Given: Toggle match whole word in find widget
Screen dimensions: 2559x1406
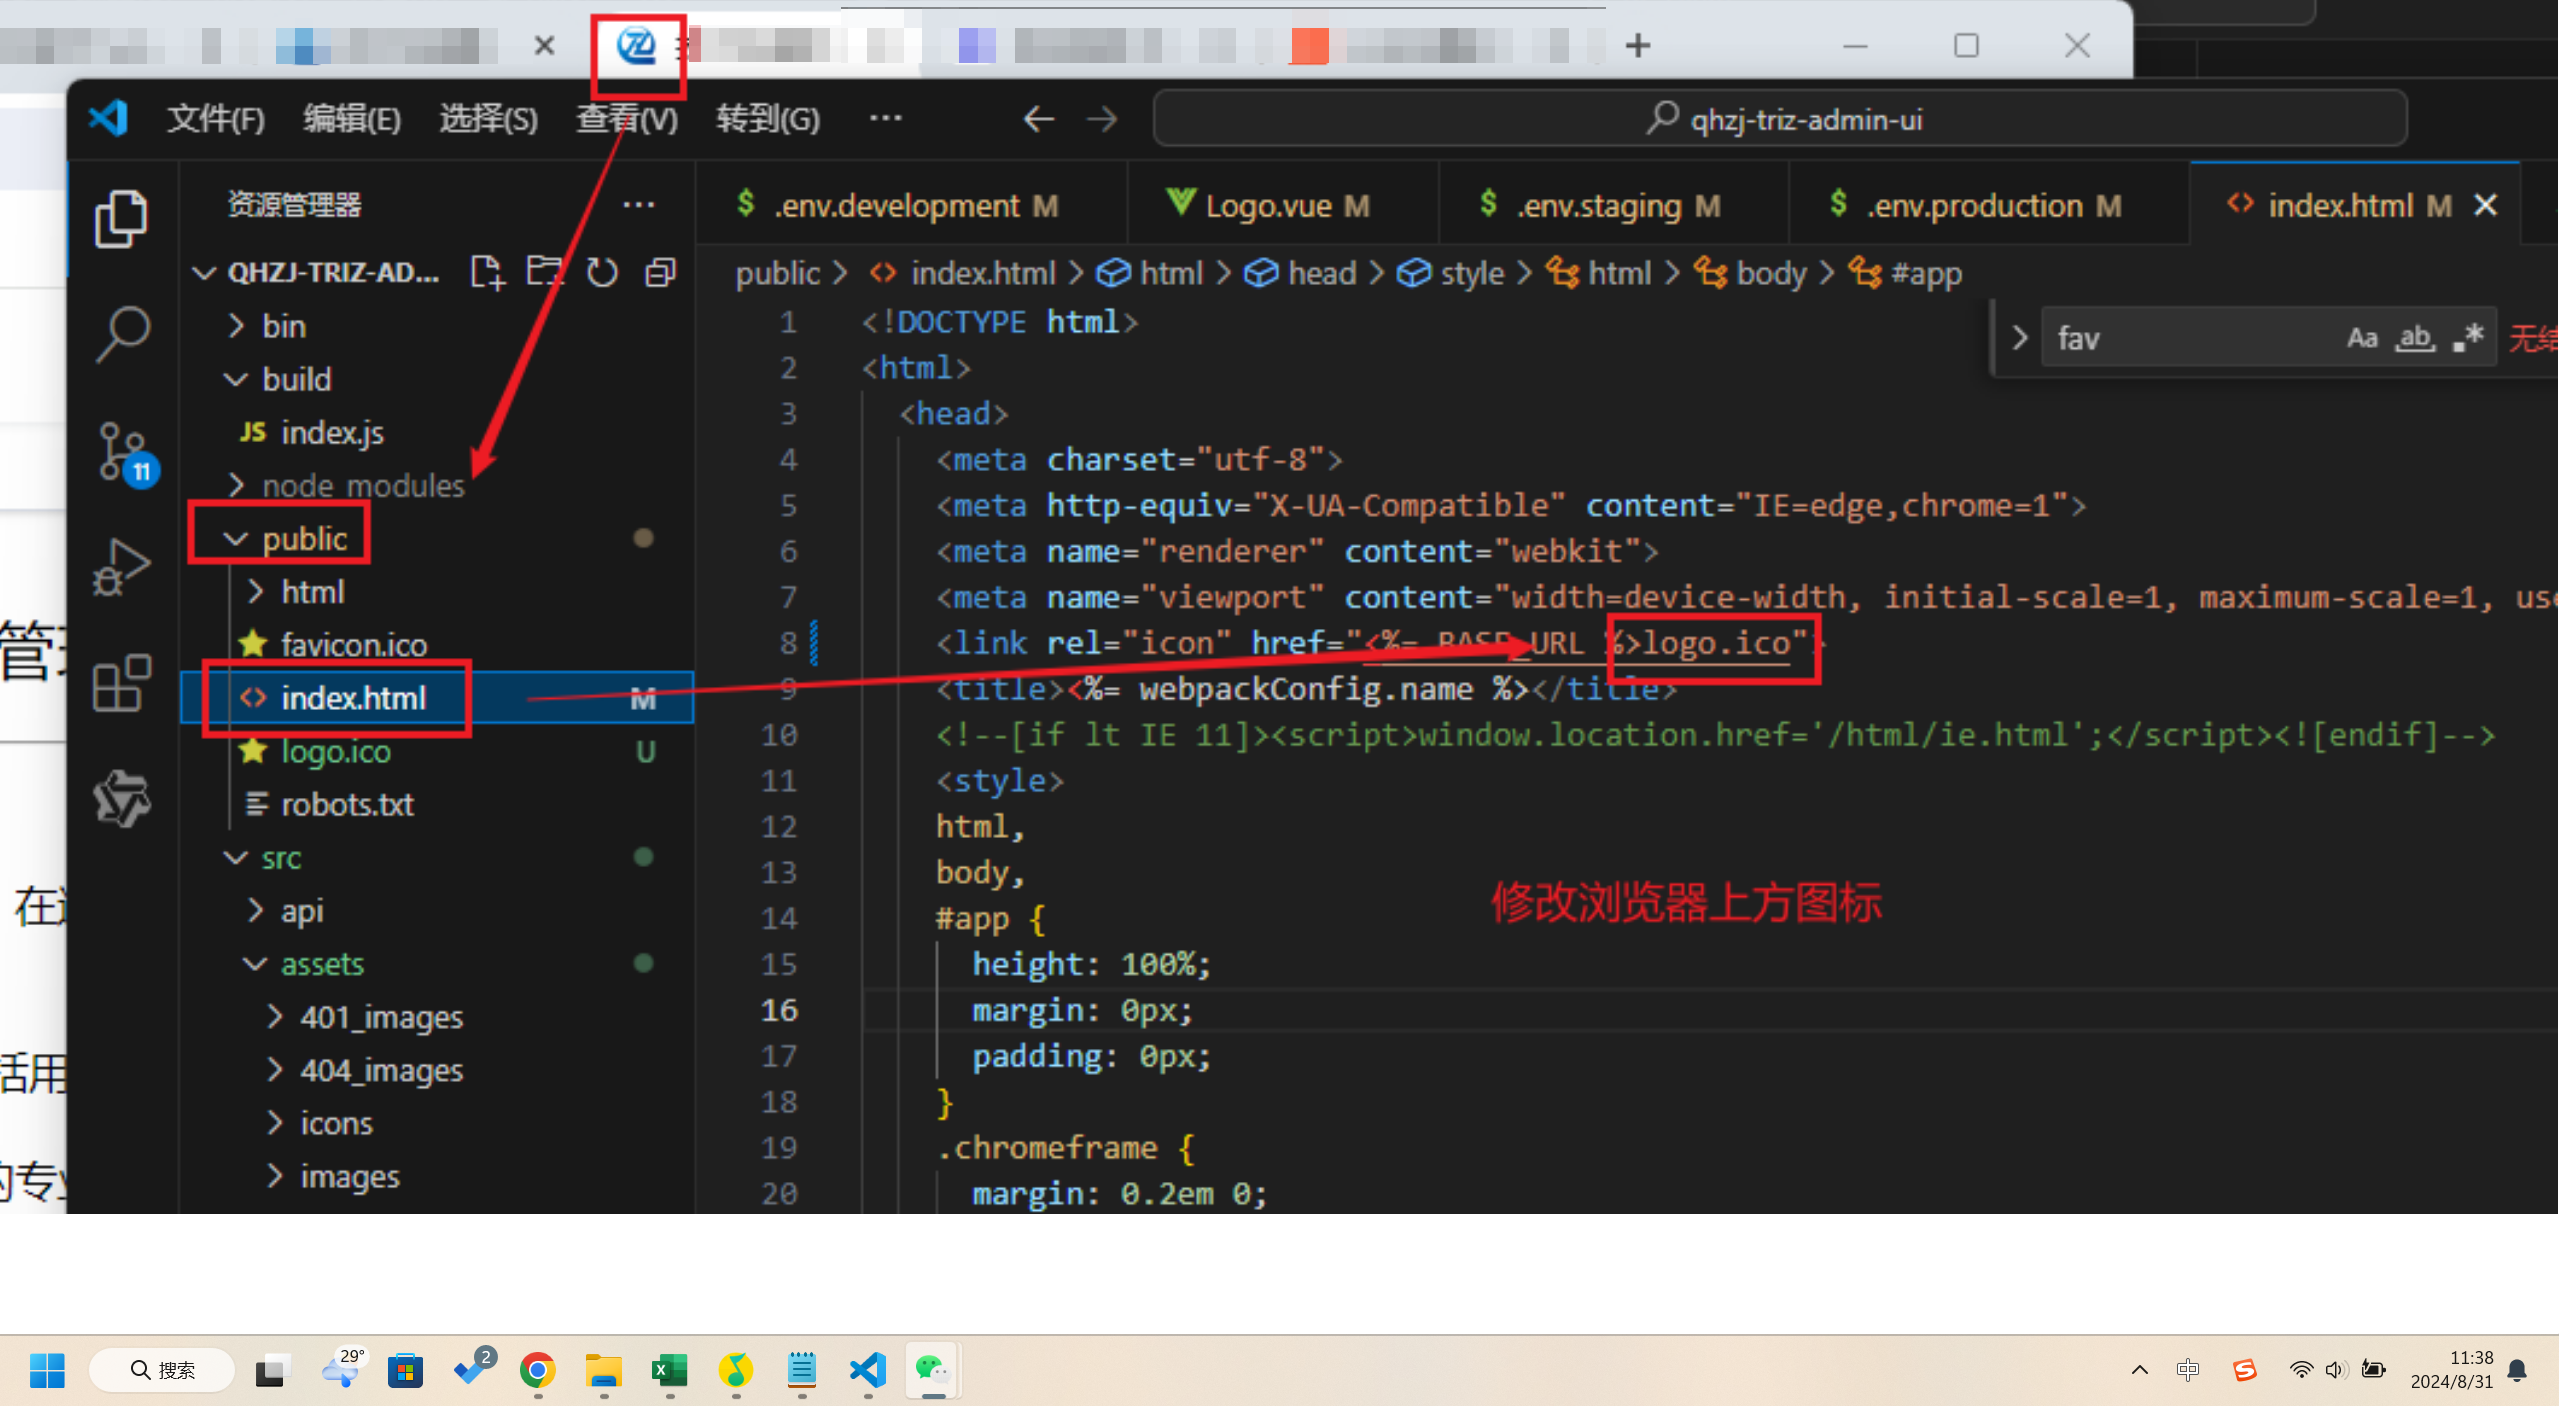Looking at the screenshot, I should [2414, 338].
